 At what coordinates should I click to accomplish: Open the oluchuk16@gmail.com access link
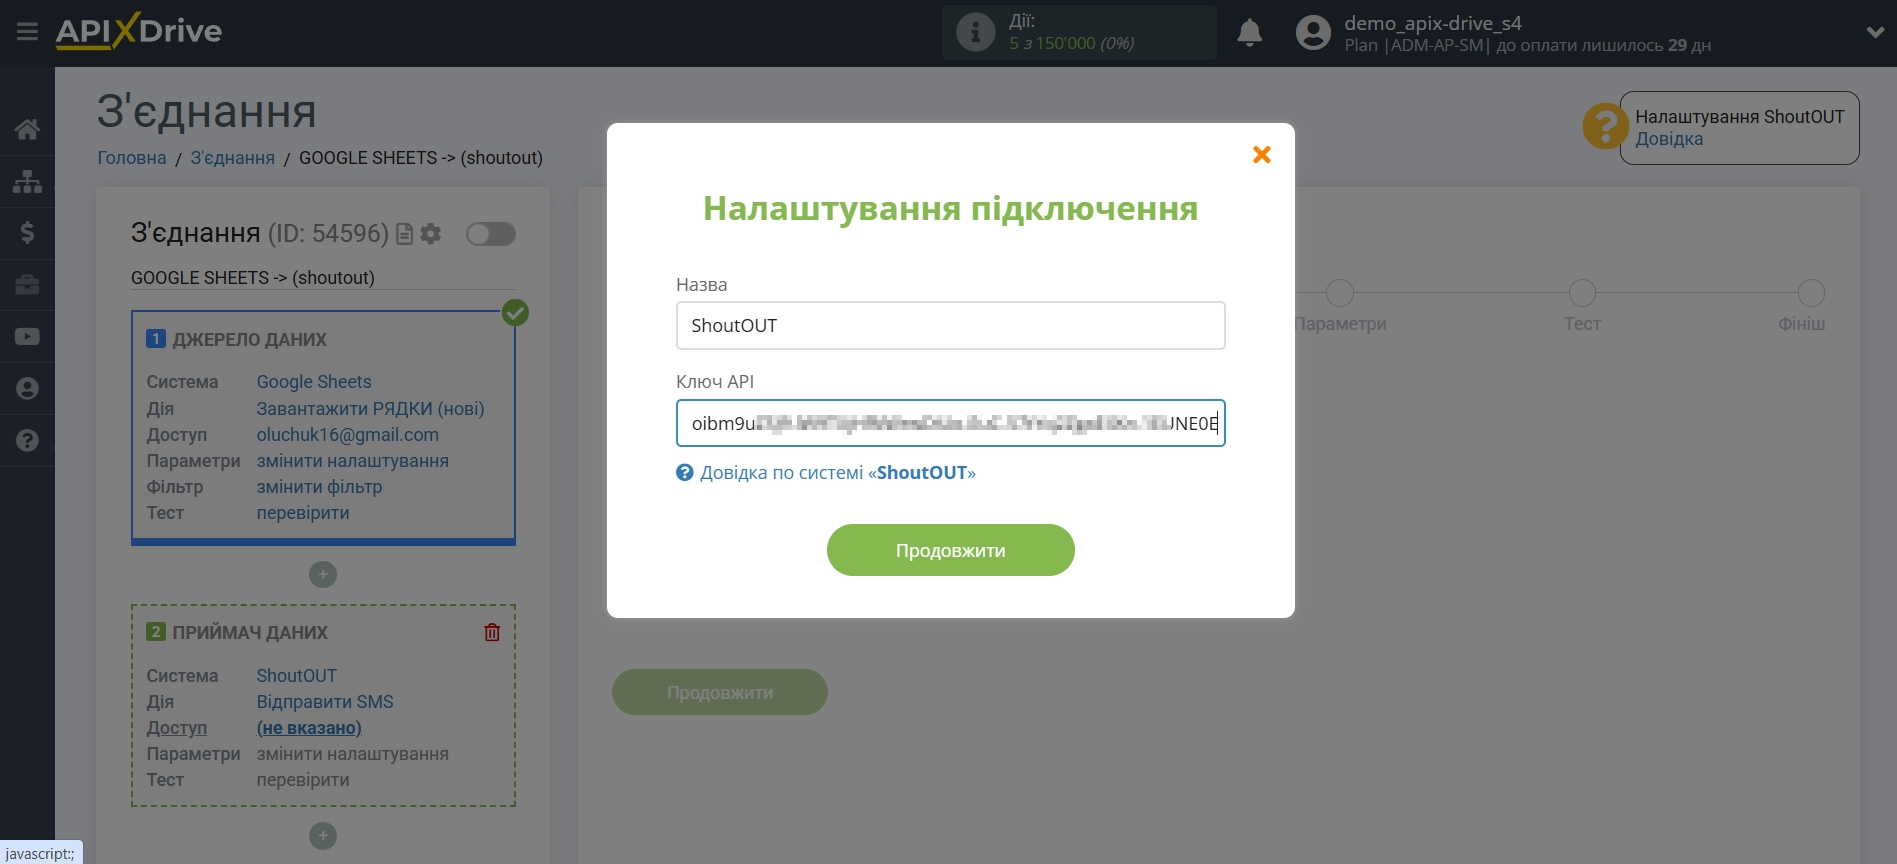347,435
